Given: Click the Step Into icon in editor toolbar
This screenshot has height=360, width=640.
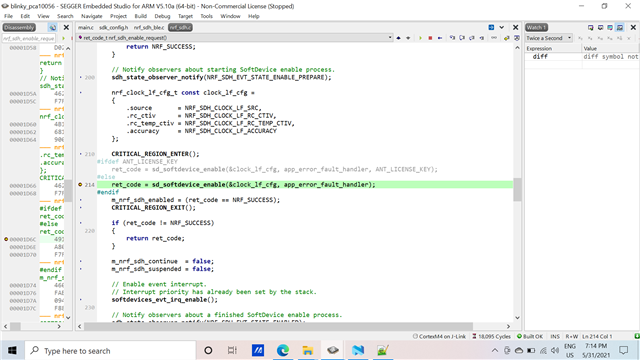Looking at the screenshot, I should pos(452,38).
